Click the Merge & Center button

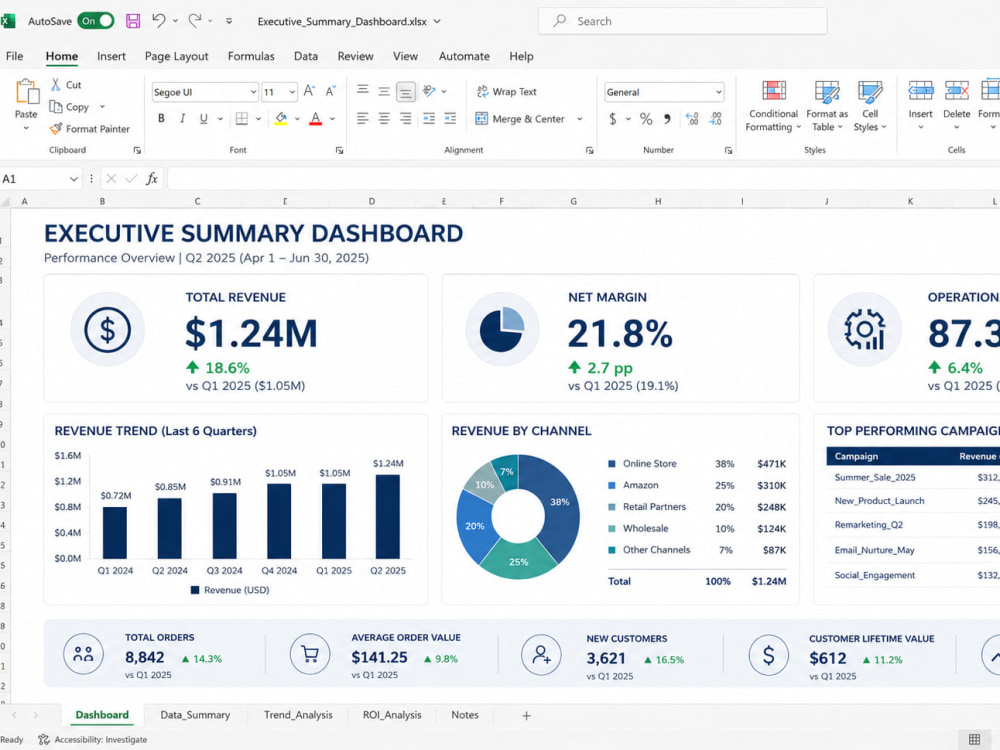coord(520,119)
